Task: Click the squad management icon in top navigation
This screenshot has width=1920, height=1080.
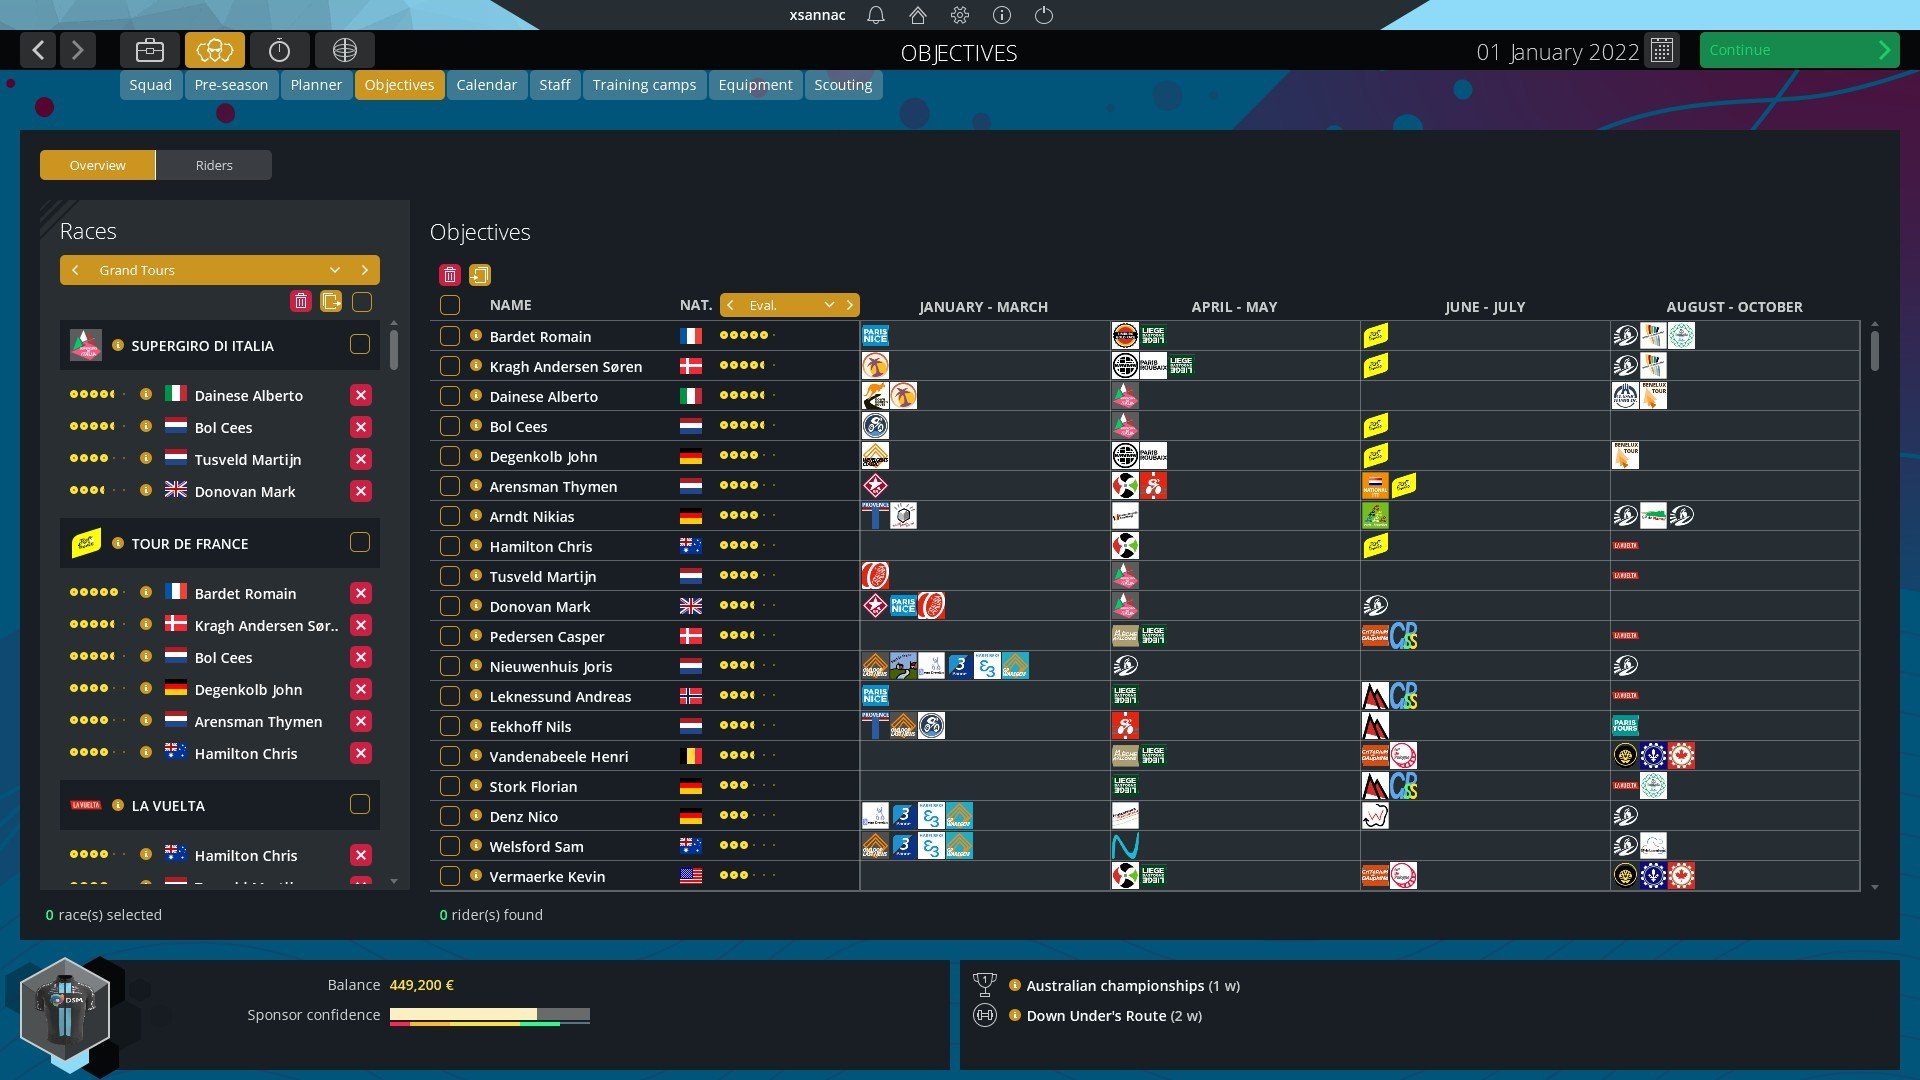Action: (149, 49)
